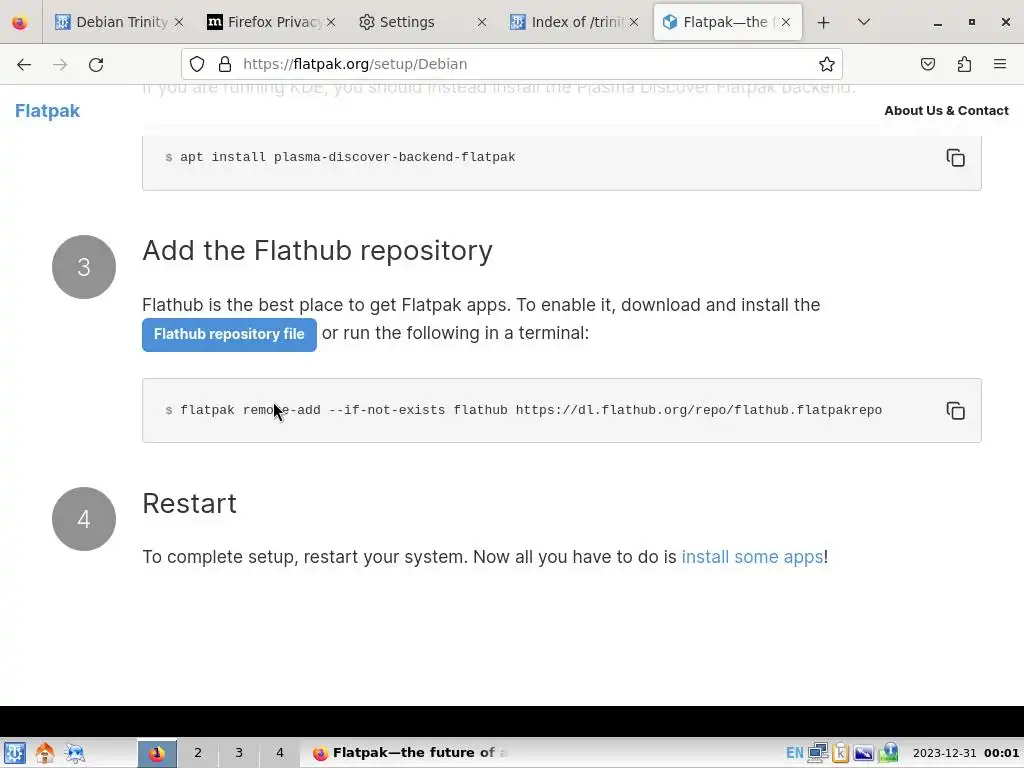Open the network monitor tray icon
1024x768 pixels.
[818, 753]
